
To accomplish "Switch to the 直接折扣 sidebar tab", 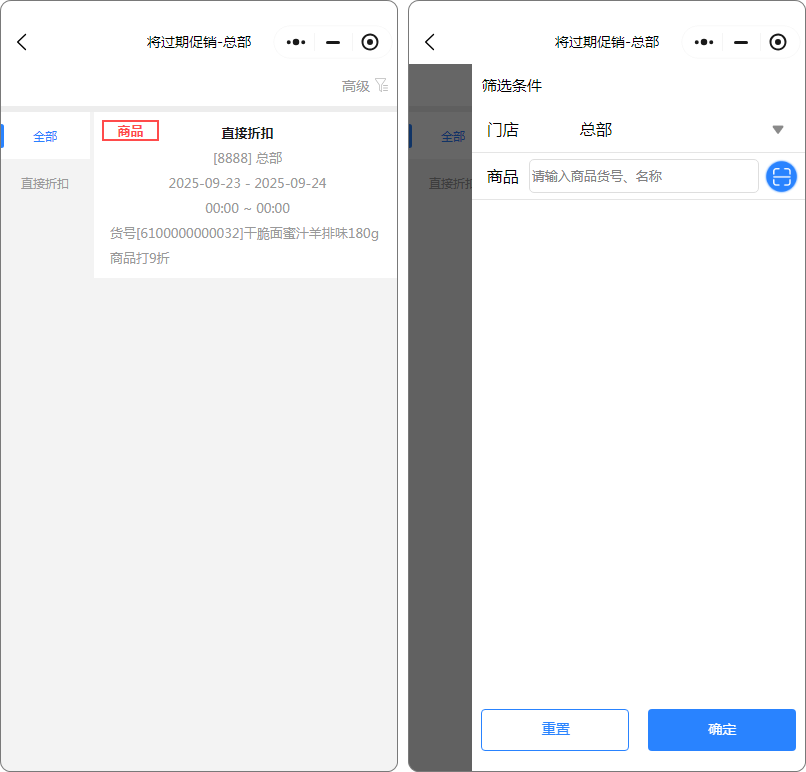I will (x=45, y=183).
